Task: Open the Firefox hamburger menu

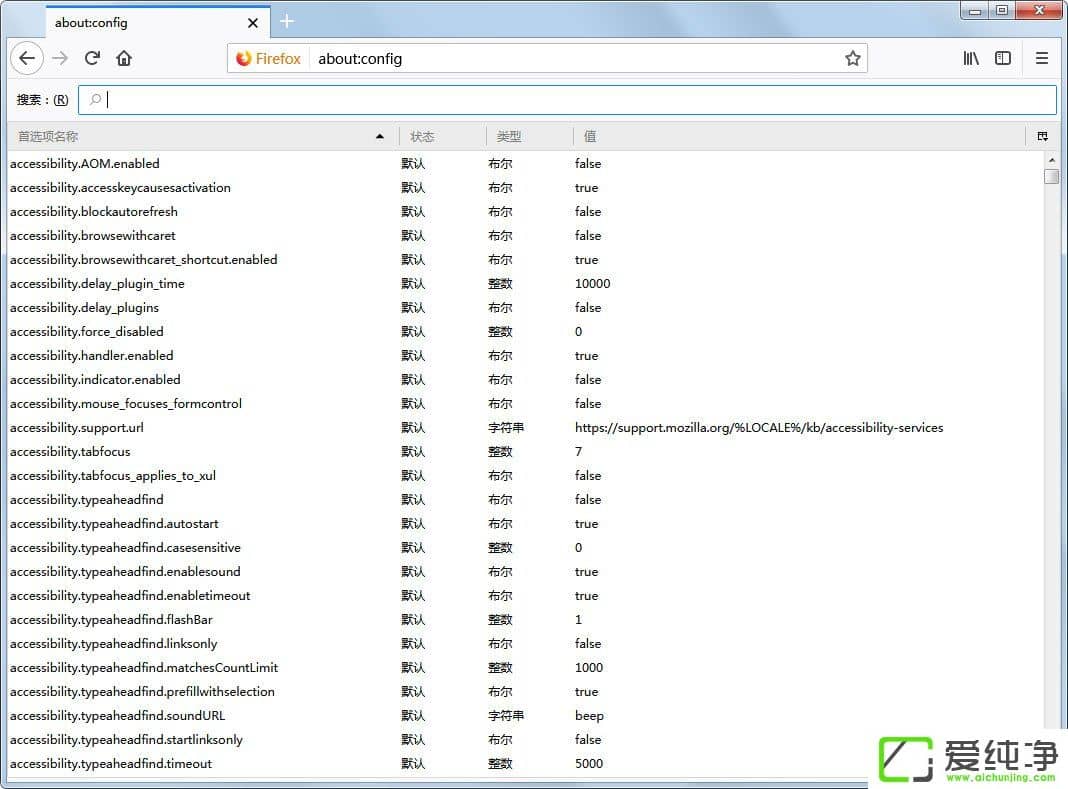Action: click(x=1040, y=58)
